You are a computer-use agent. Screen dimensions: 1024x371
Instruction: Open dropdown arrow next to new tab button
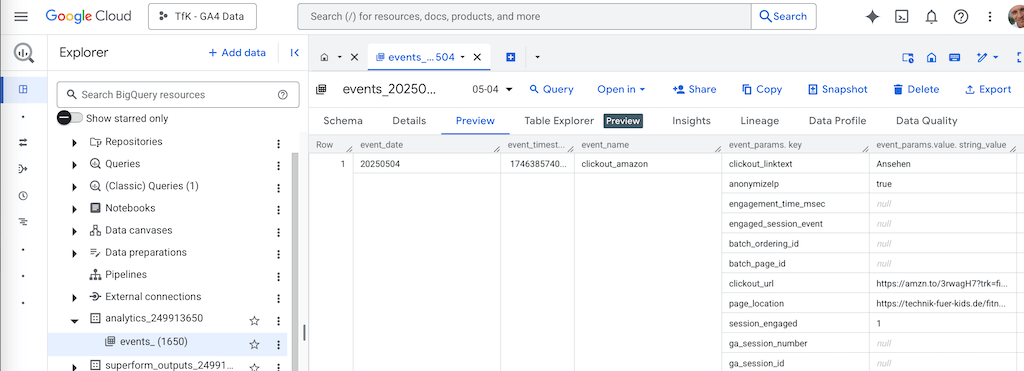537,57
